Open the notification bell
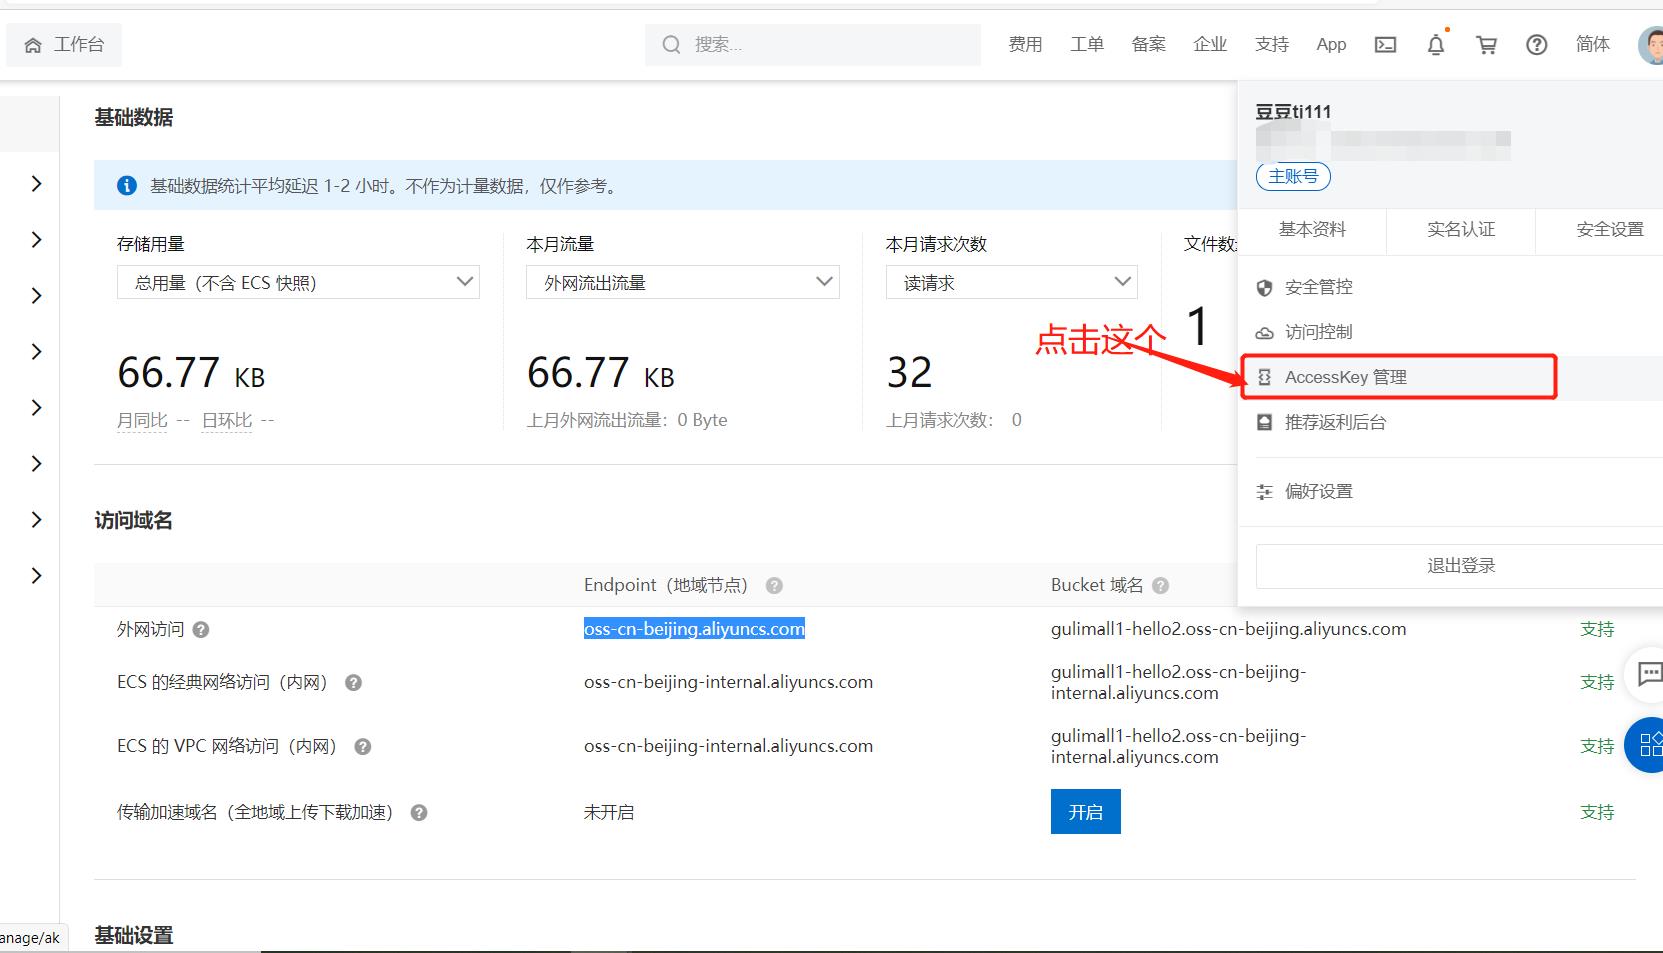This screenshot has height=953, width=1663. click(x=1436, y=44)
